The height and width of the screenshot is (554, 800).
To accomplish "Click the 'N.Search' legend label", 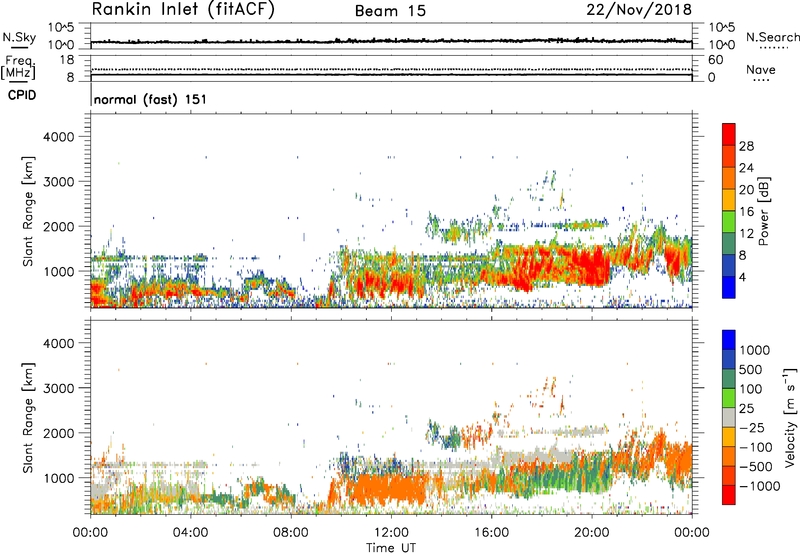I will pyautogui.click(x=772, y=37).
